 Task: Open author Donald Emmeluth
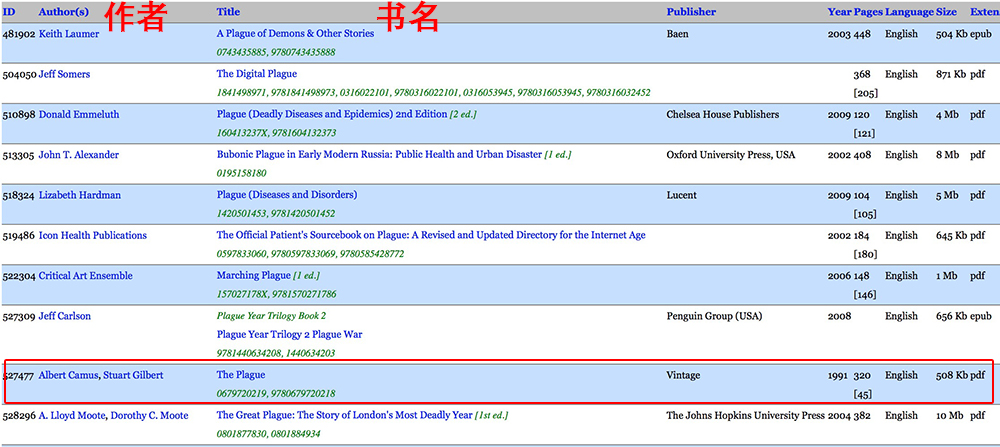(x=79, y=114)
